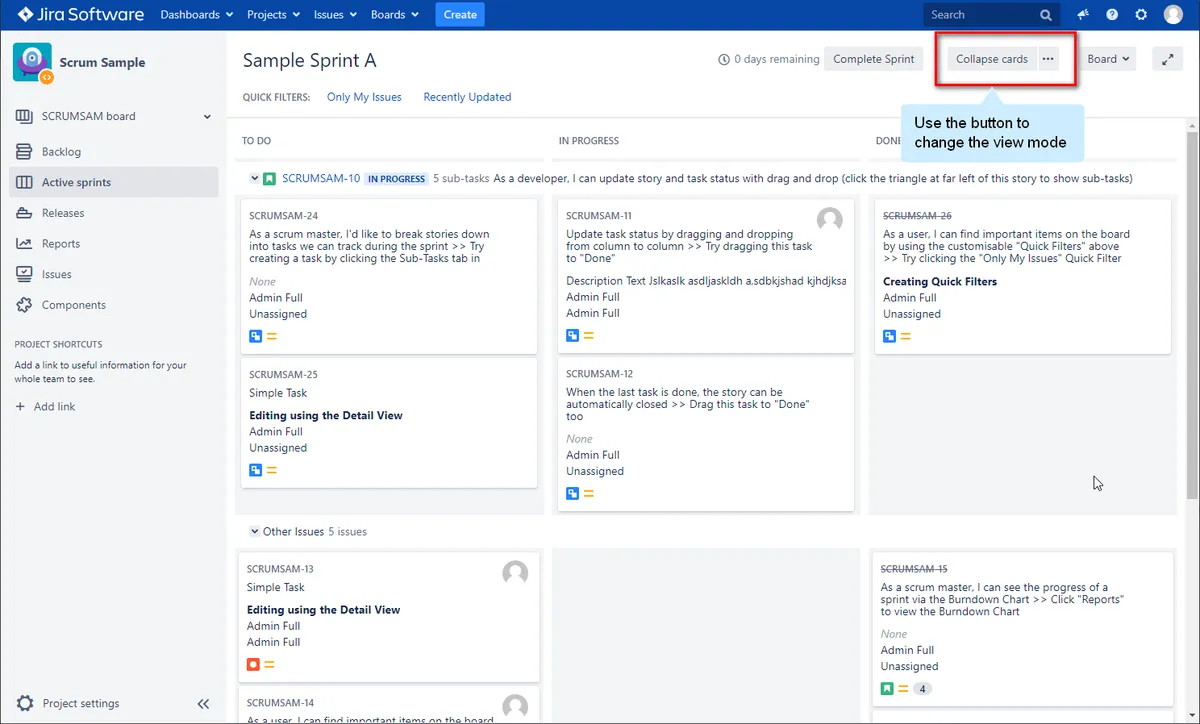Click the assignee avatar on SCRUMSAM-14 card
This screenshot has height=724, width=1200.
pos(515,707)
